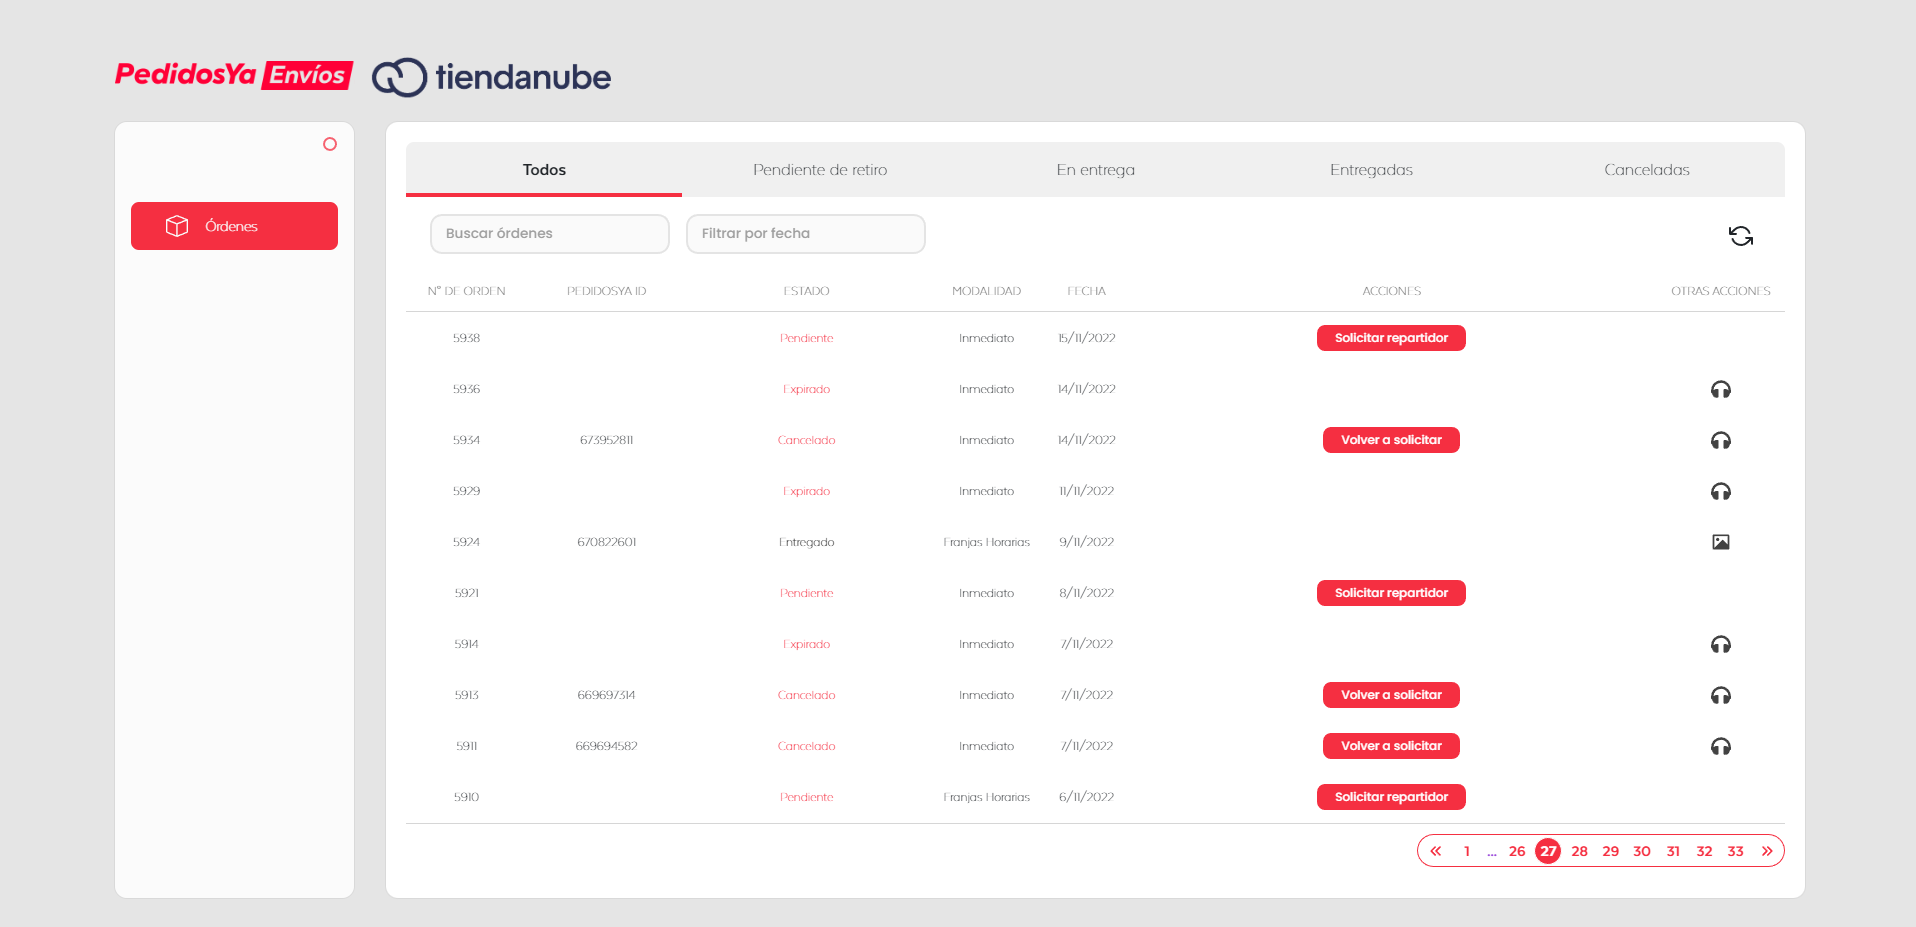Click the Buscar órdenes search field
The height and width of the screenshot is (927, 1916).
click(x=550, y=234)
